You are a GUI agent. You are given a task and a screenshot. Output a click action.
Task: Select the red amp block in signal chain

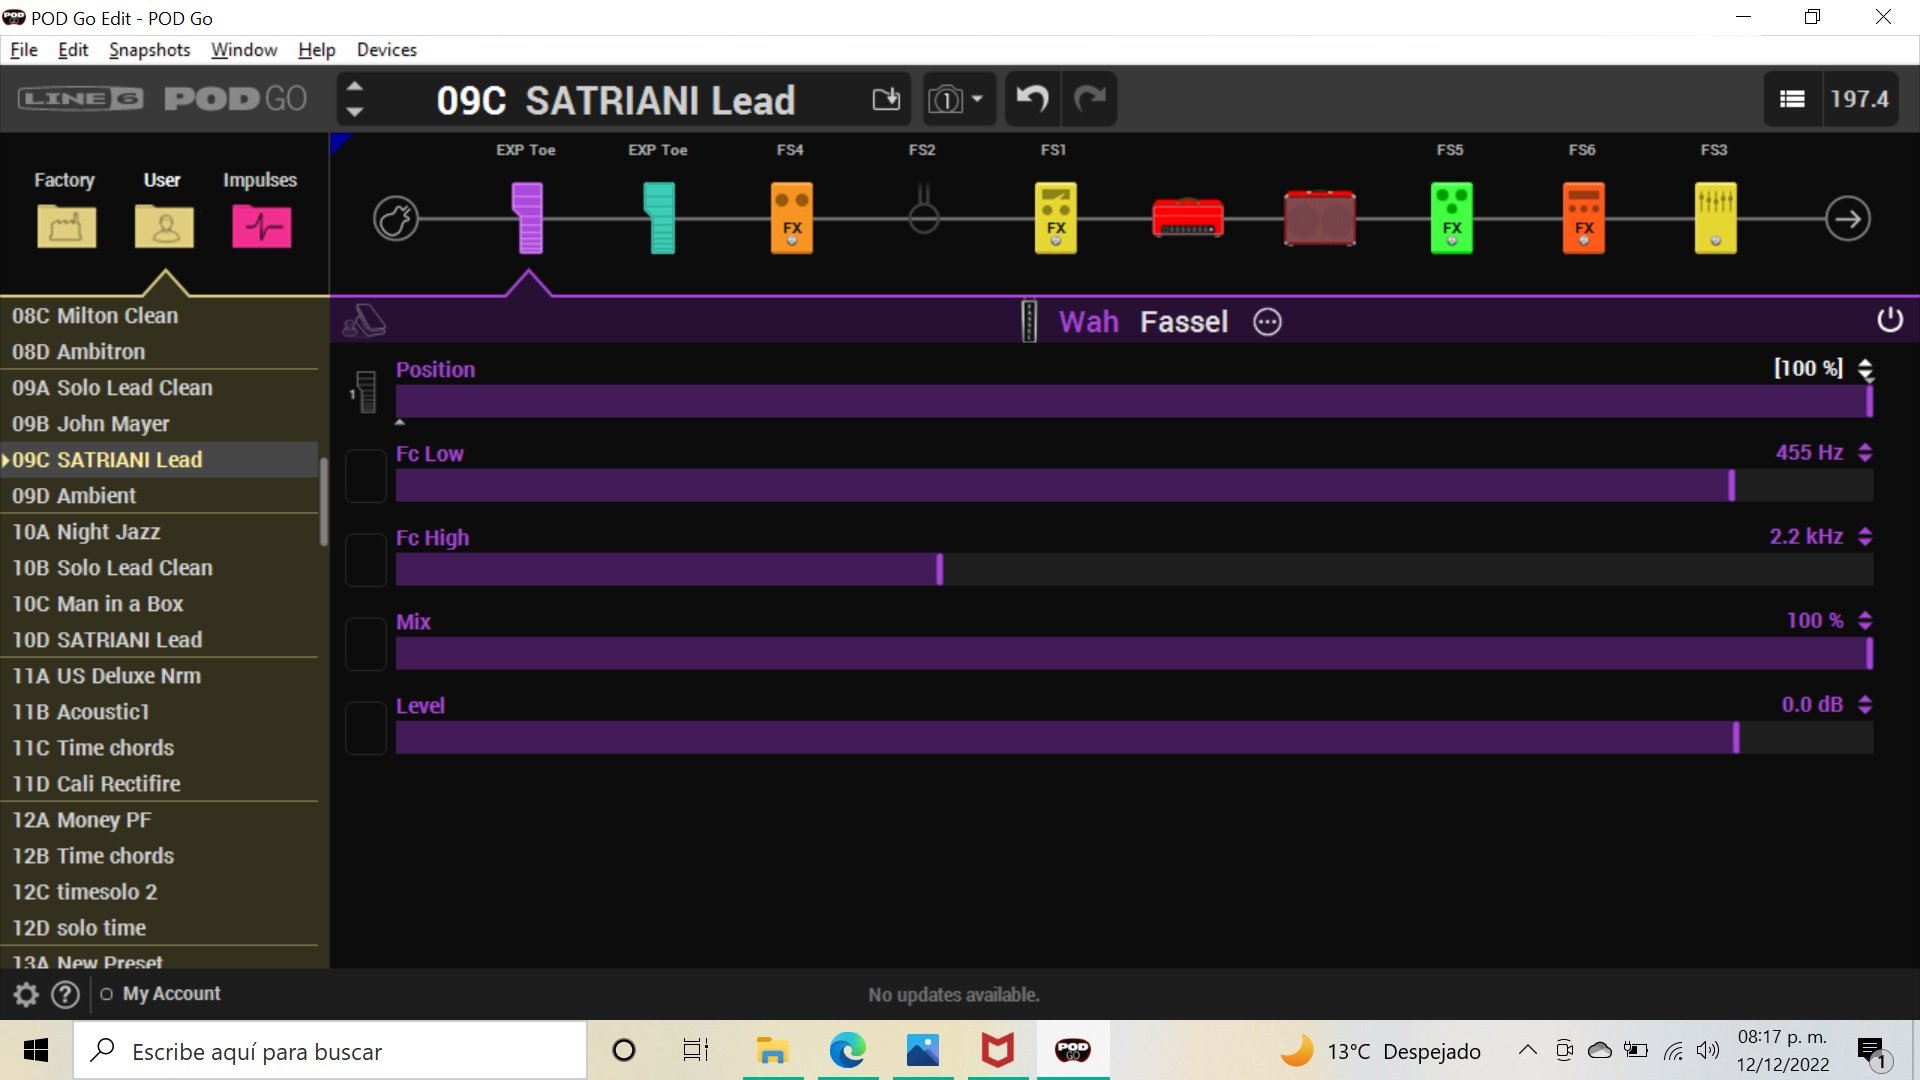click(1187, 218)
